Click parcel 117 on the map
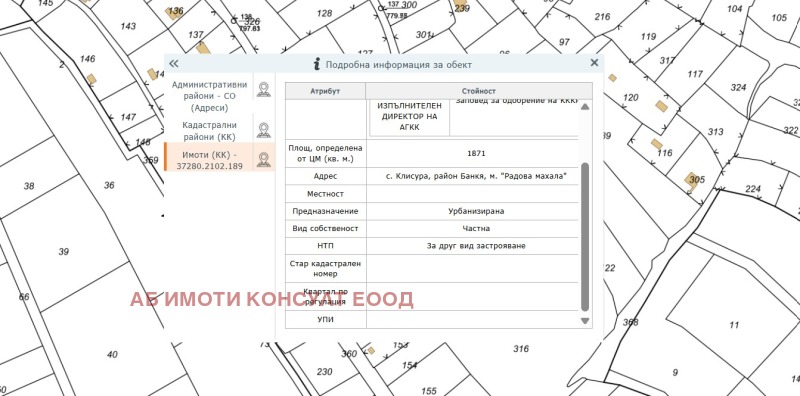This screenshot has height=396, width=800. pyautogui.click(x=695, y=74)
